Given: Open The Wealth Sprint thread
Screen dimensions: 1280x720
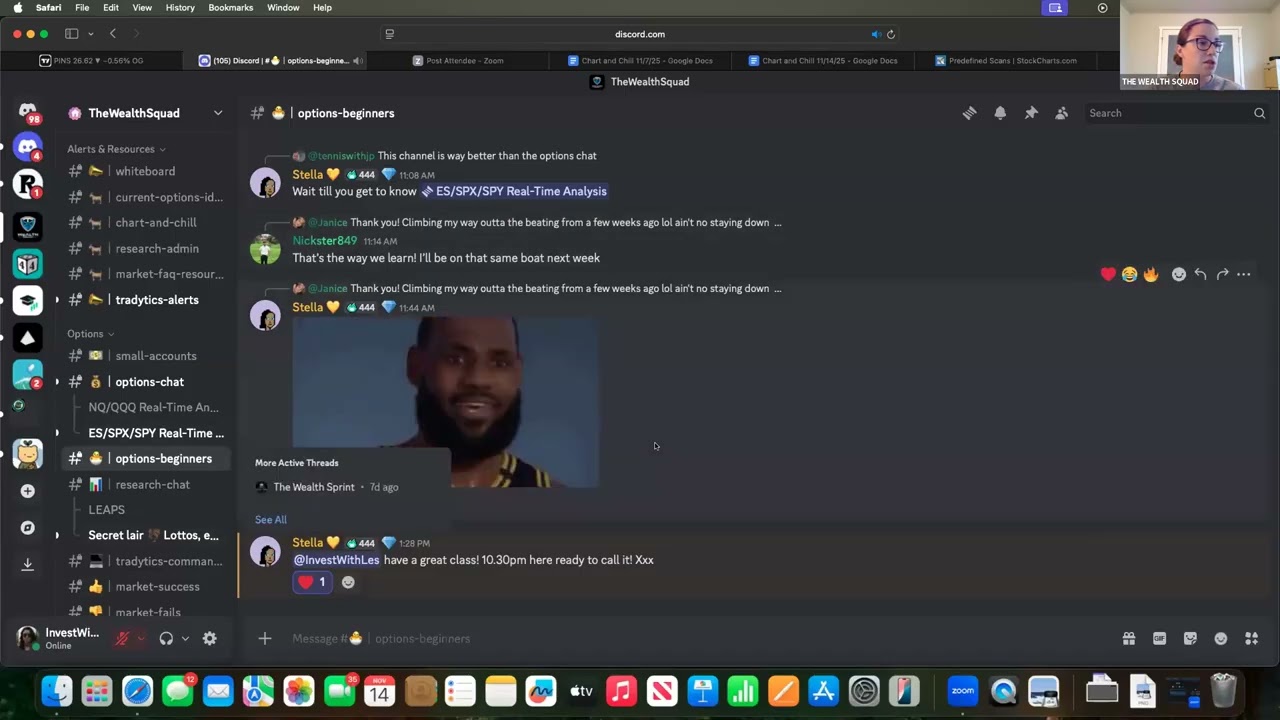Looking at the screenshot, I should (314, 487).
